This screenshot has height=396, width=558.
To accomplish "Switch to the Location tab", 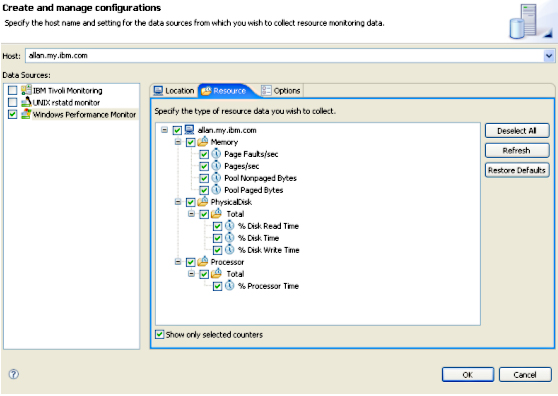I will 174,91.
